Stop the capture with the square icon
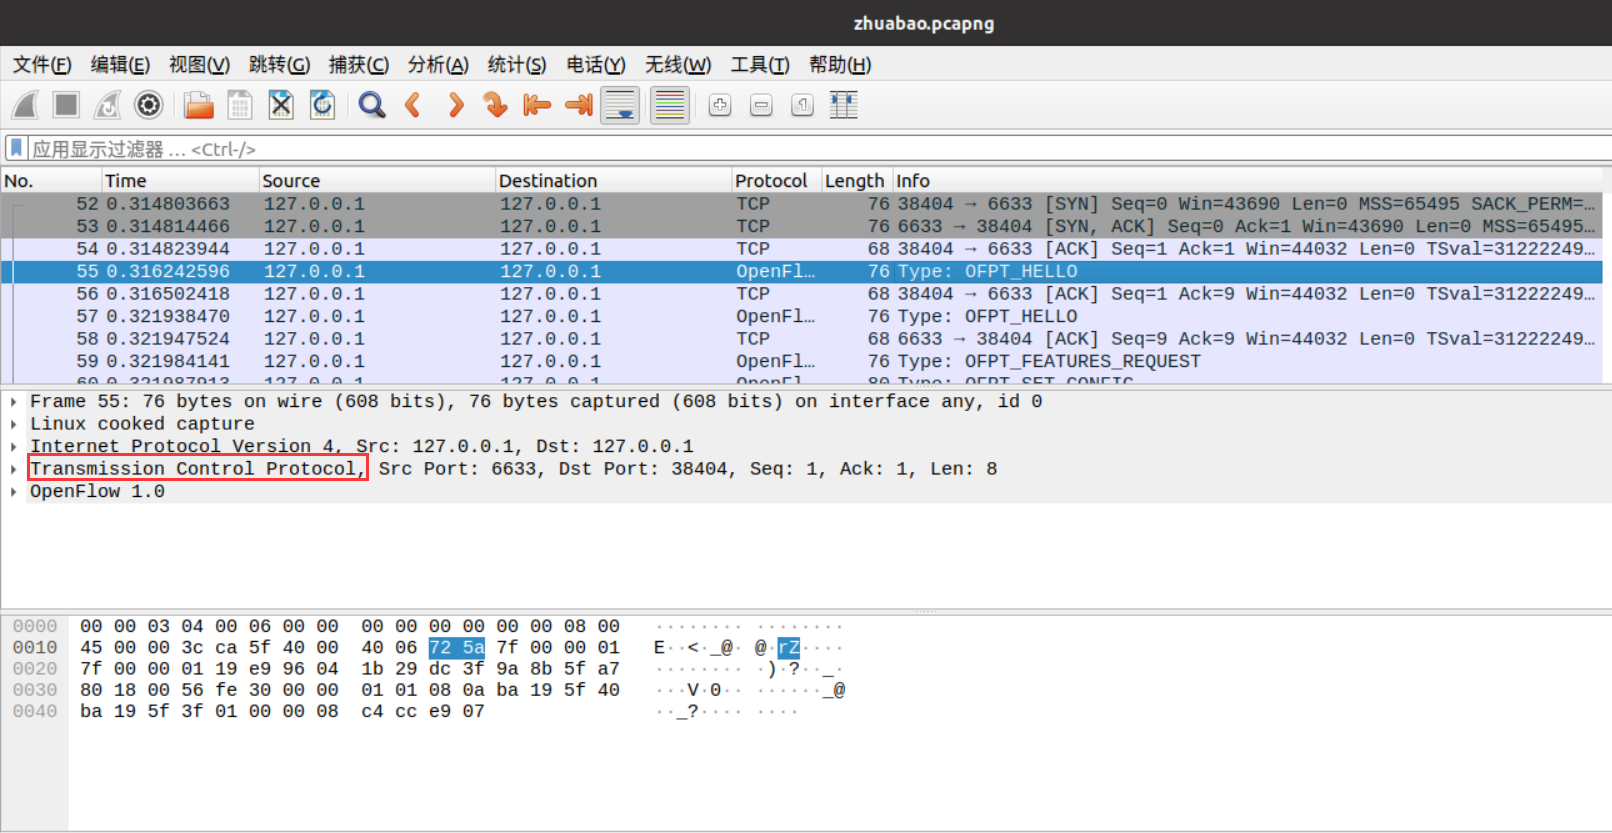This screenshot has height=833, width=1612. pyautogui.click(x=67, y=105)
